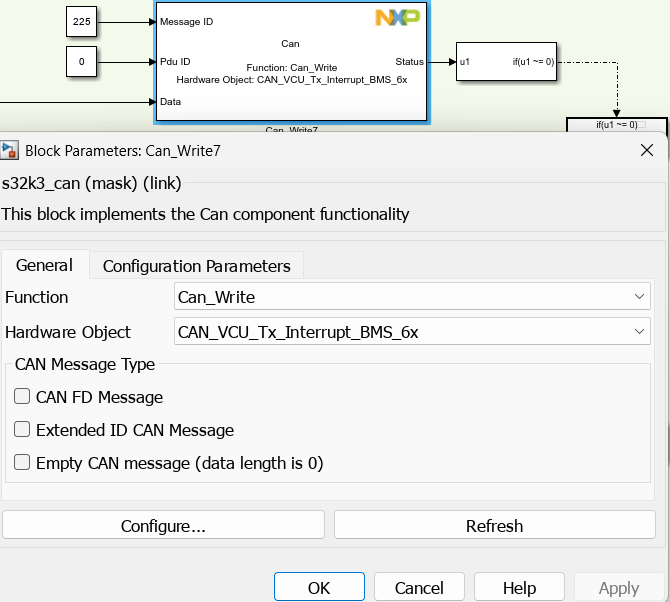Viewport: 670px width, 602px height.
Task: Expand the Hardware Object dropdown
Action: click(412, 331)
